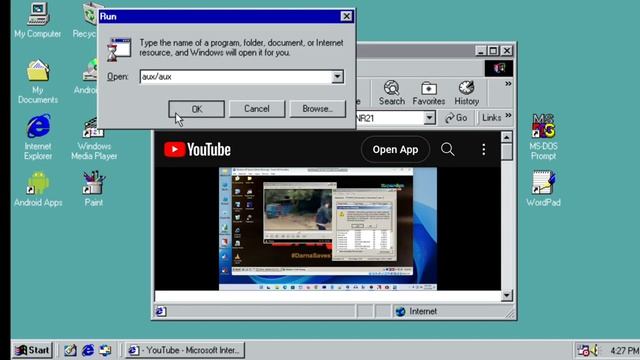This screenshot has width=640, height=360.
Task: Close the Run dialog with X
Action: point(346,16)
